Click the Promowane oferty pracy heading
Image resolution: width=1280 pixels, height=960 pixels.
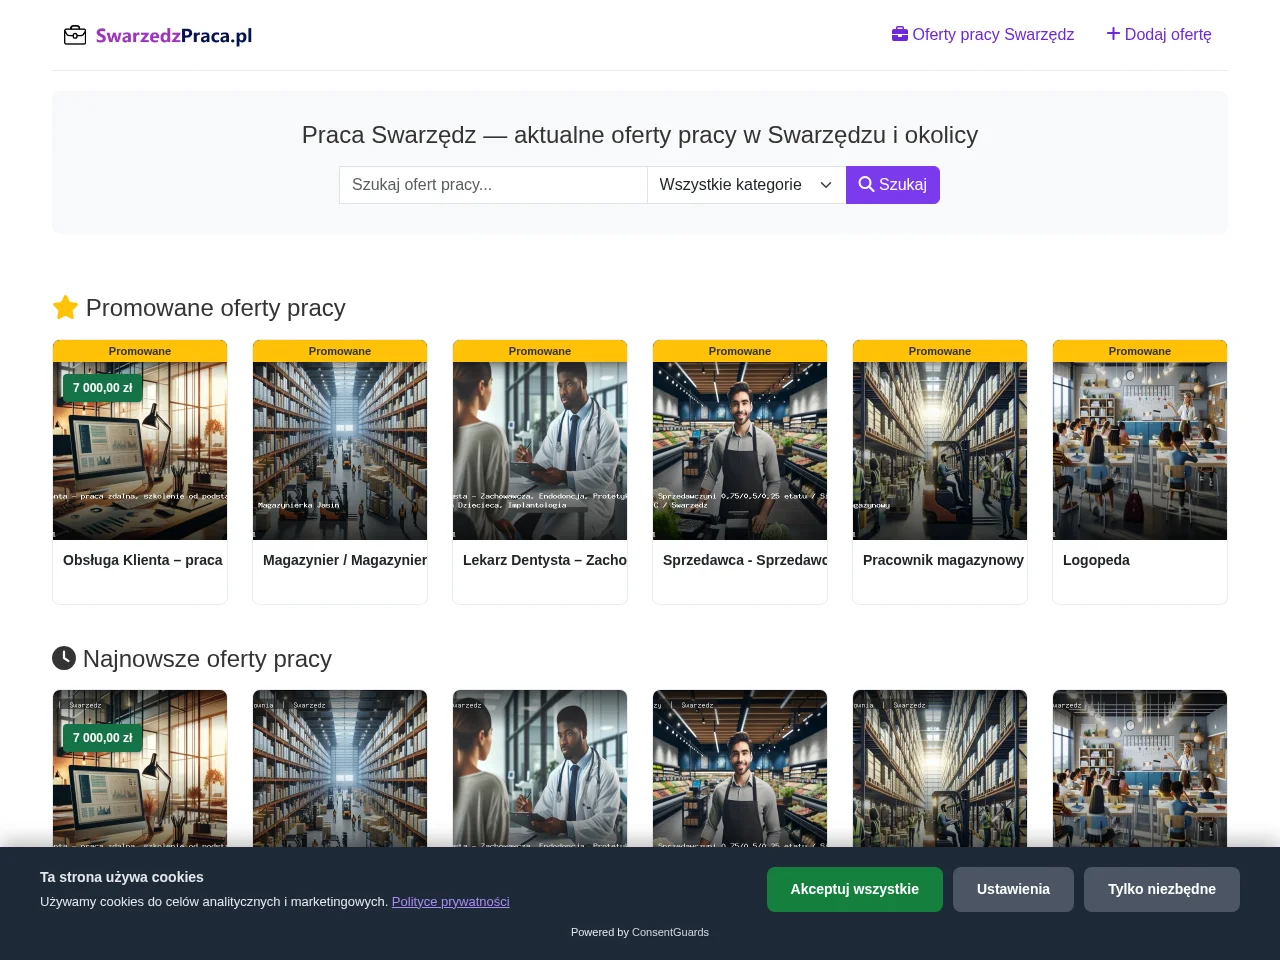coord(199,308)
